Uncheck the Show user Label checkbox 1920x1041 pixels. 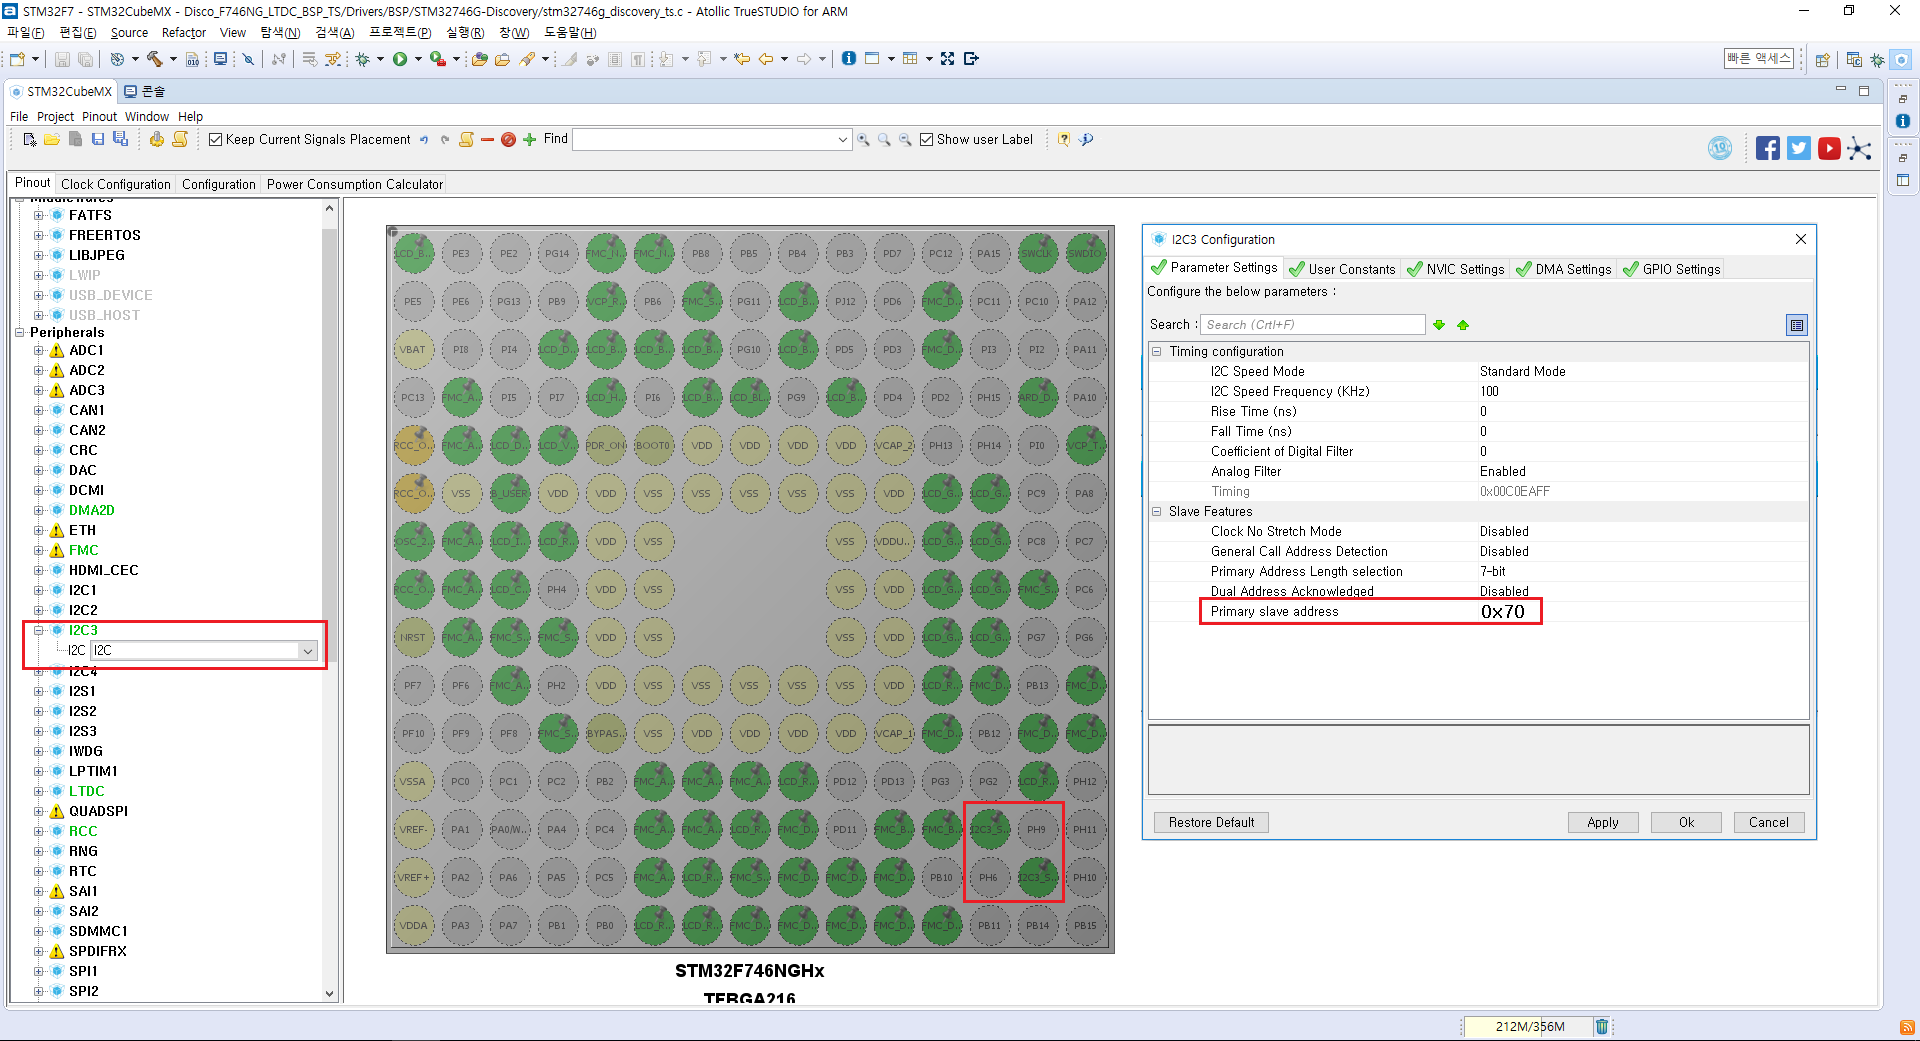click(x=926, y=140)
